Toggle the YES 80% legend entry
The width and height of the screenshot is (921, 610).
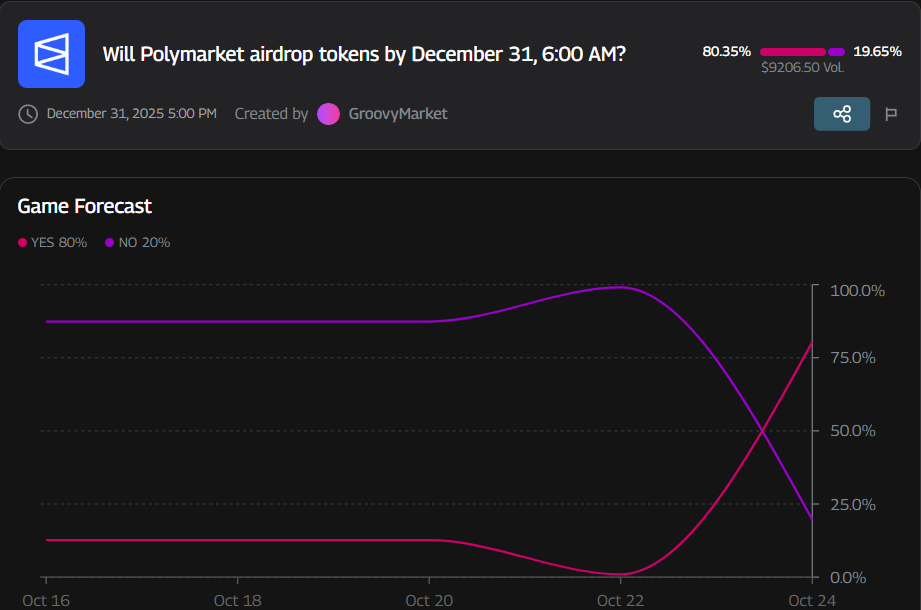tap(53, 242)
